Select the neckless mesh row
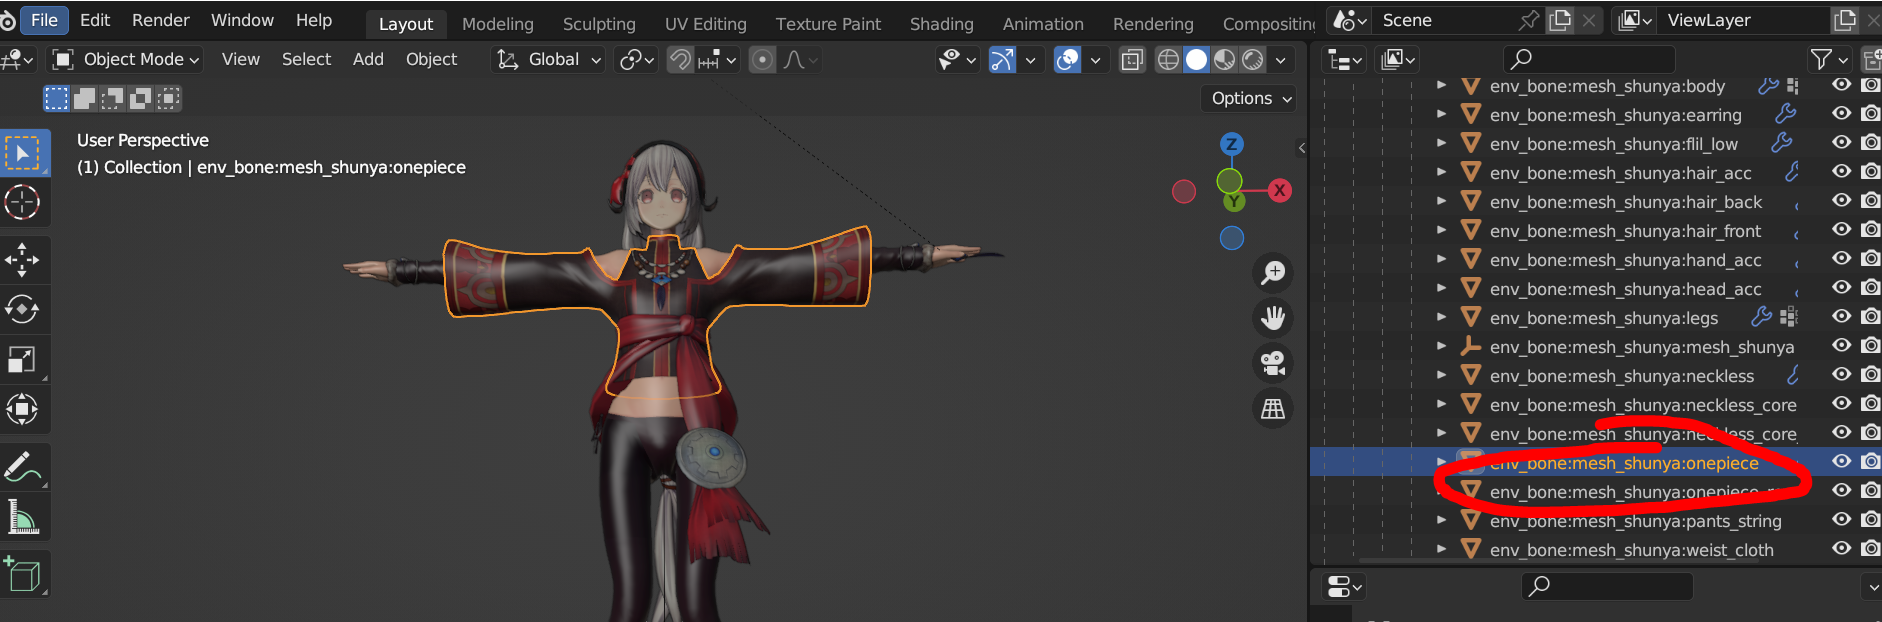Viewport: 1882px width, 622px height. 1621,376
